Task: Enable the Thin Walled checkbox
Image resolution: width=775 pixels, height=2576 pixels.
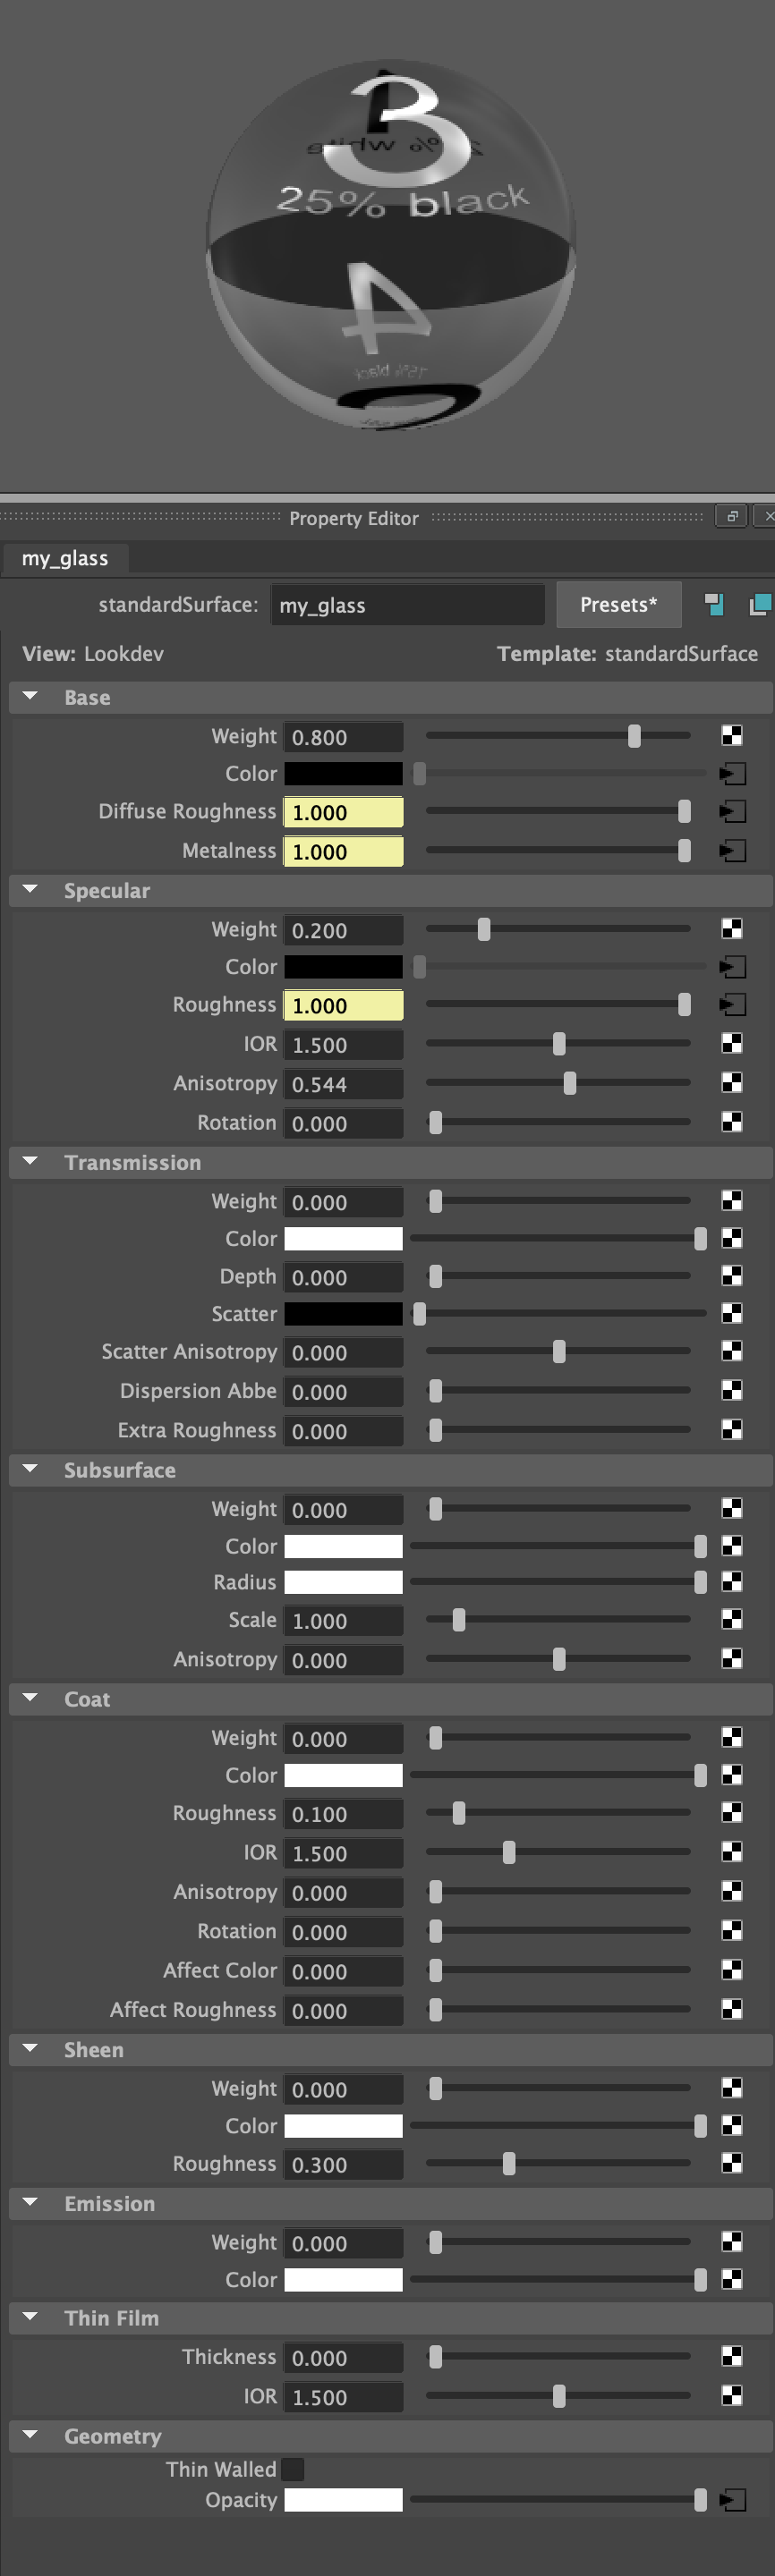Action: 293,2469
